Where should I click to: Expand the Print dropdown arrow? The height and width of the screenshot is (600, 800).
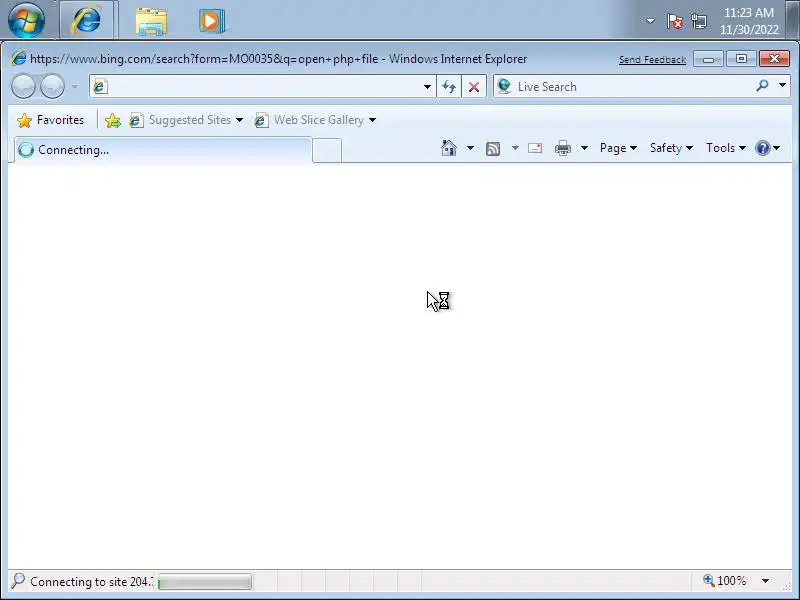click(584, 148)
